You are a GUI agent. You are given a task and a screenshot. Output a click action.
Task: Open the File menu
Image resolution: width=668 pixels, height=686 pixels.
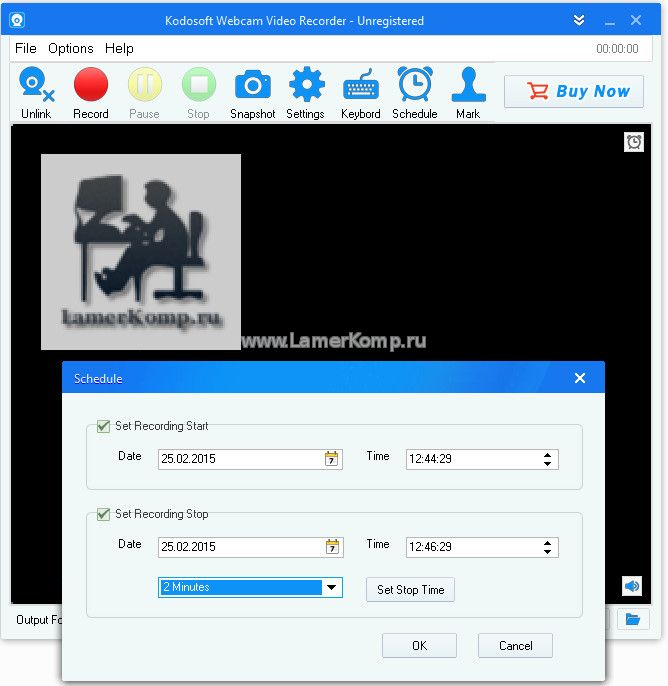click(26, 48)
